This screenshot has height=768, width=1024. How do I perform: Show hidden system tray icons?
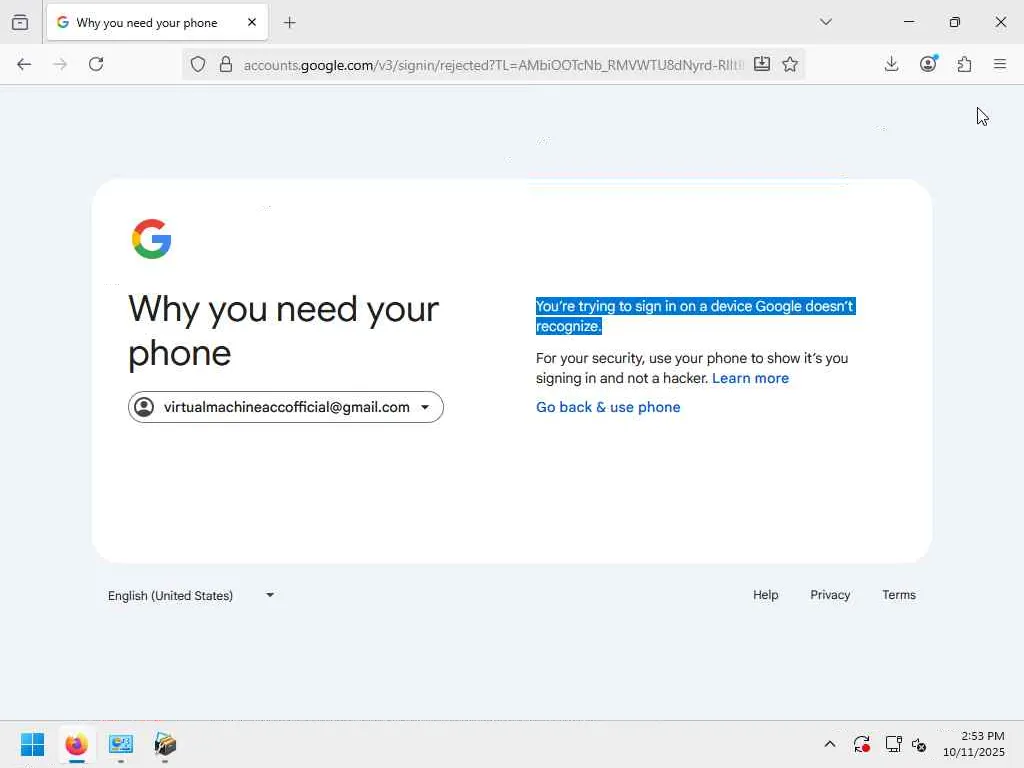pos(829,744)
